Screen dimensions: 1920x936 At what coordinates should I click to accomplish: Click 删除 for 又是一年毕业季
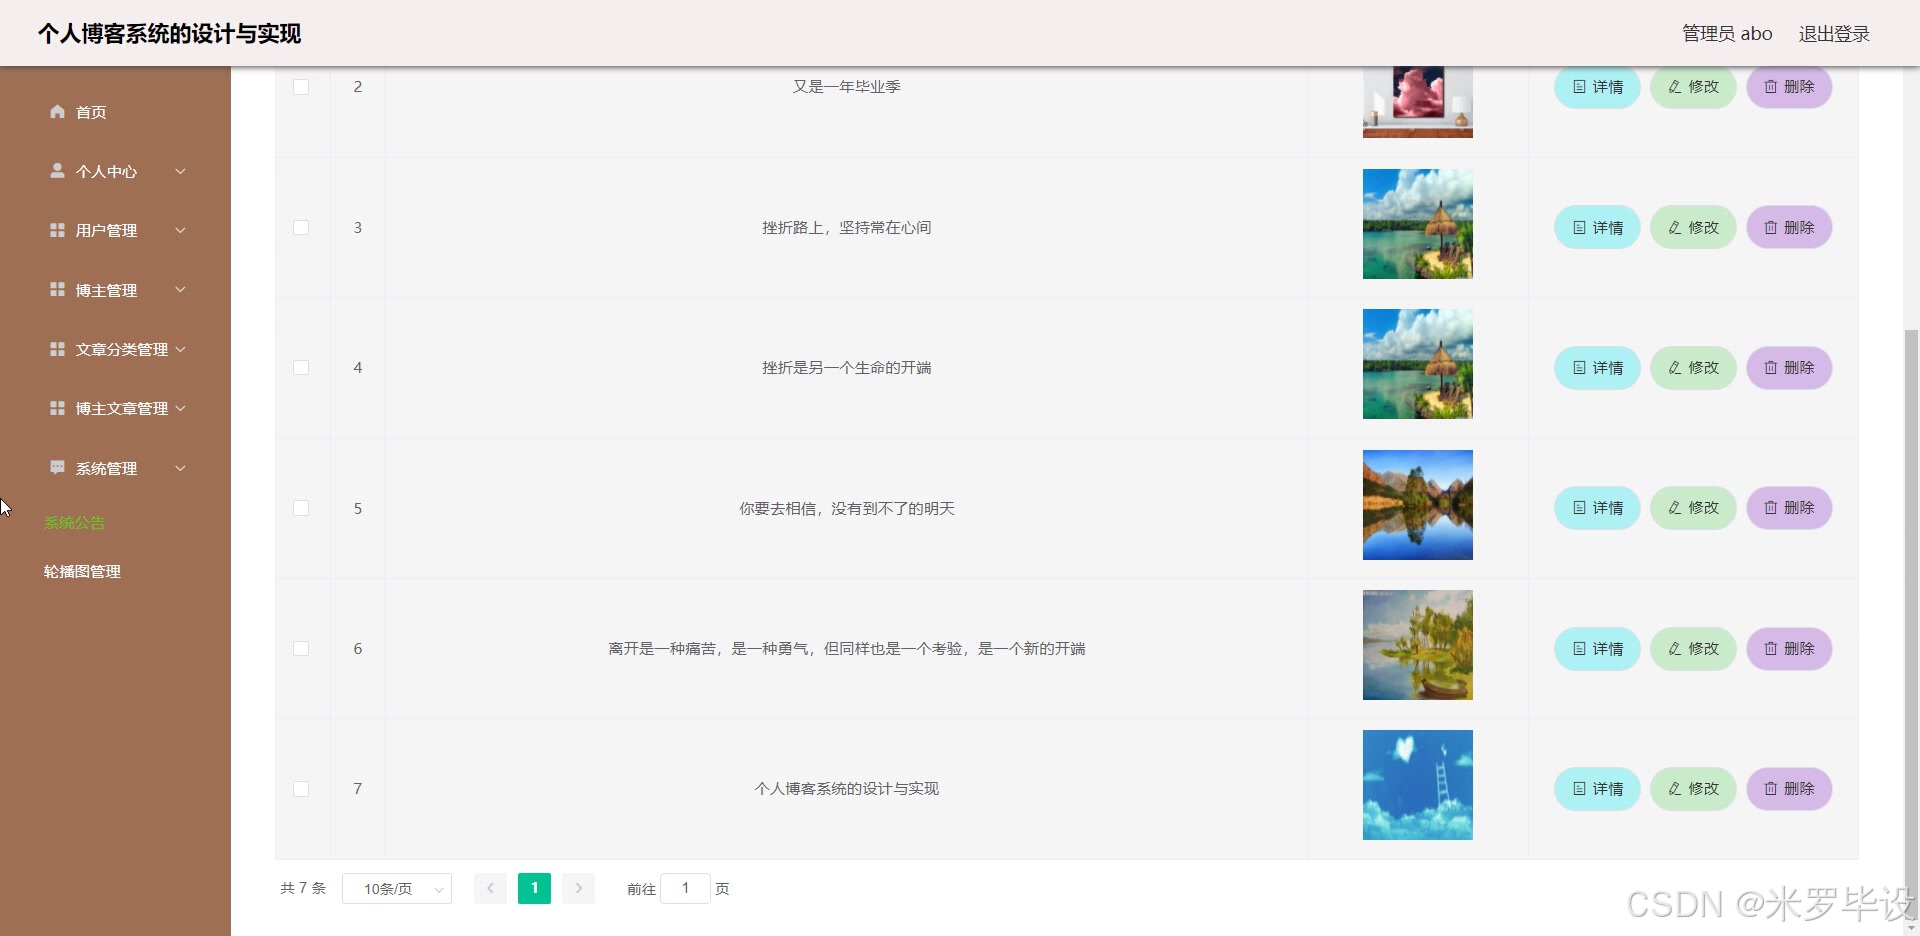[1789, 87]
